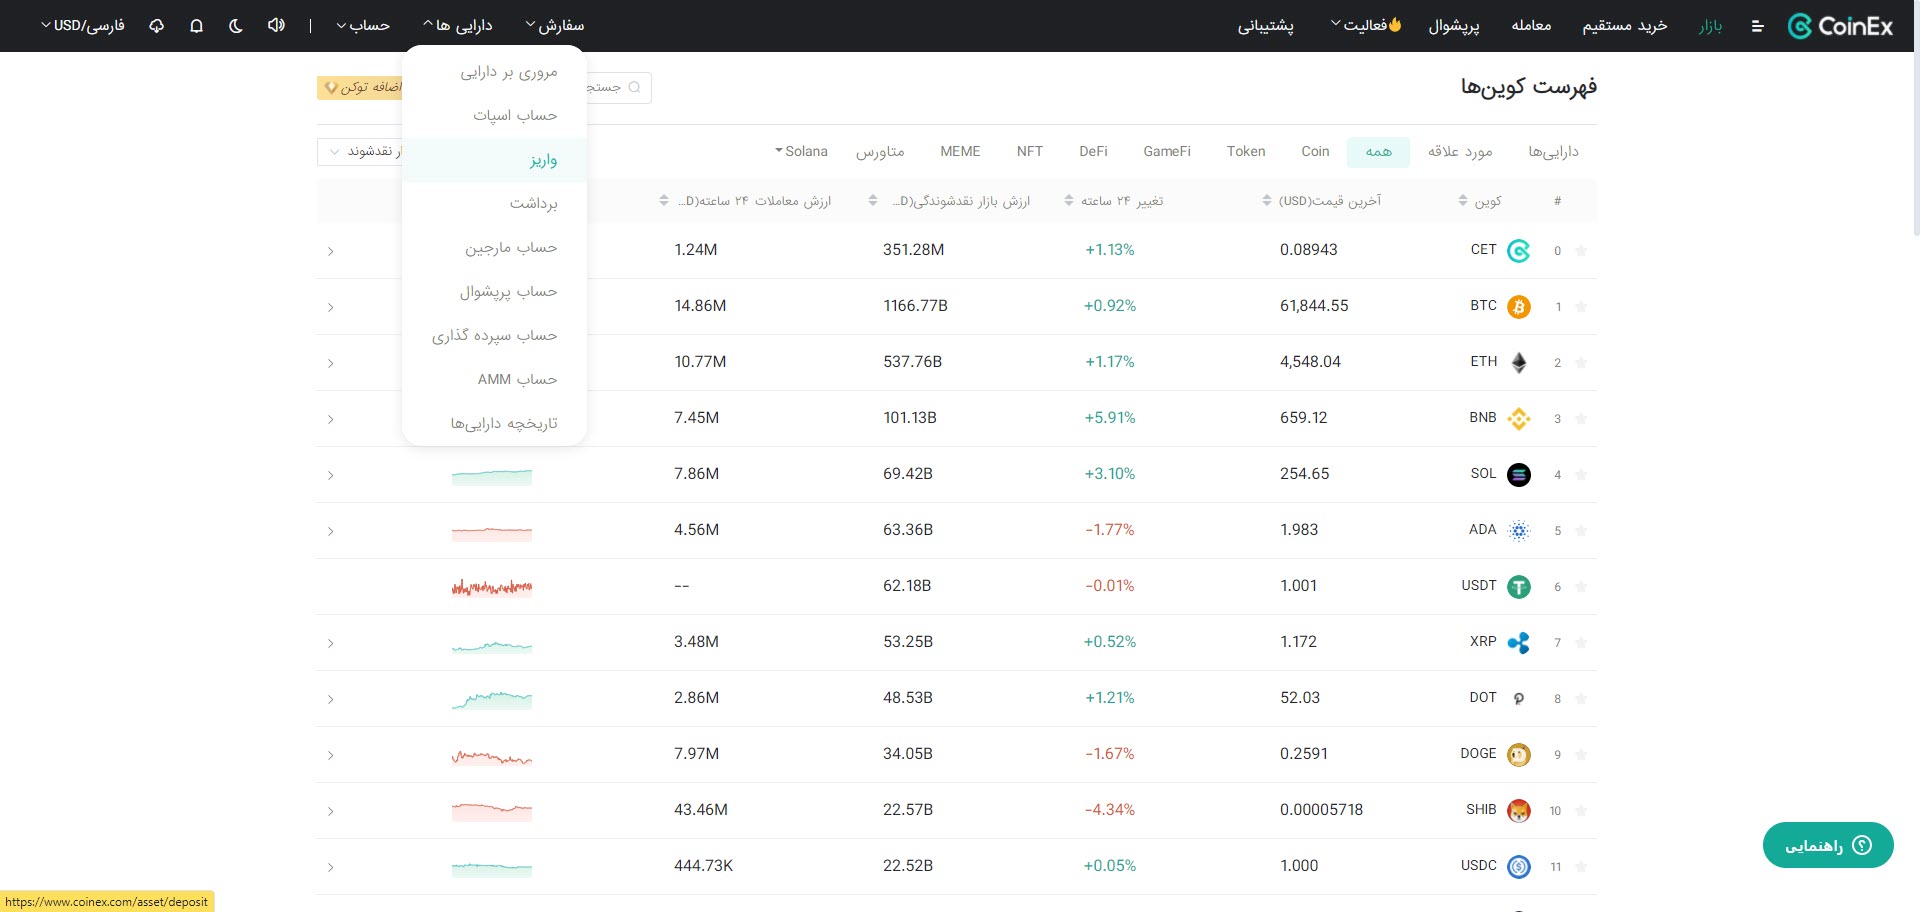This screenshot has width=1920, height=912.
Task: Favorite ADA with its star
Action: (1581, 531)
